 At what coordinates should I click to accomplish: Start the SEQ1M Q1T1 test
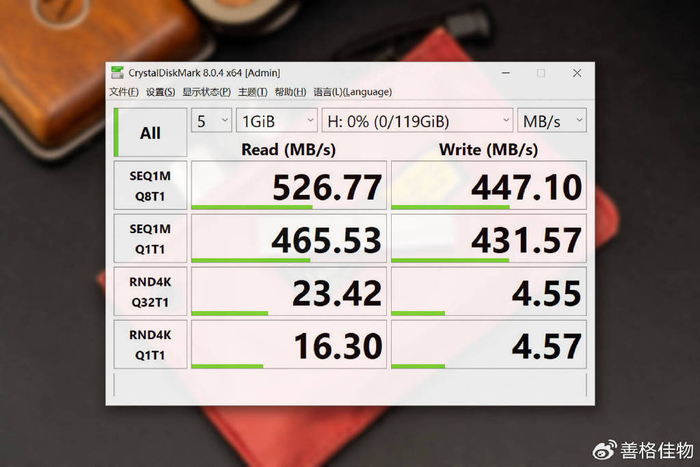(150, 238)
